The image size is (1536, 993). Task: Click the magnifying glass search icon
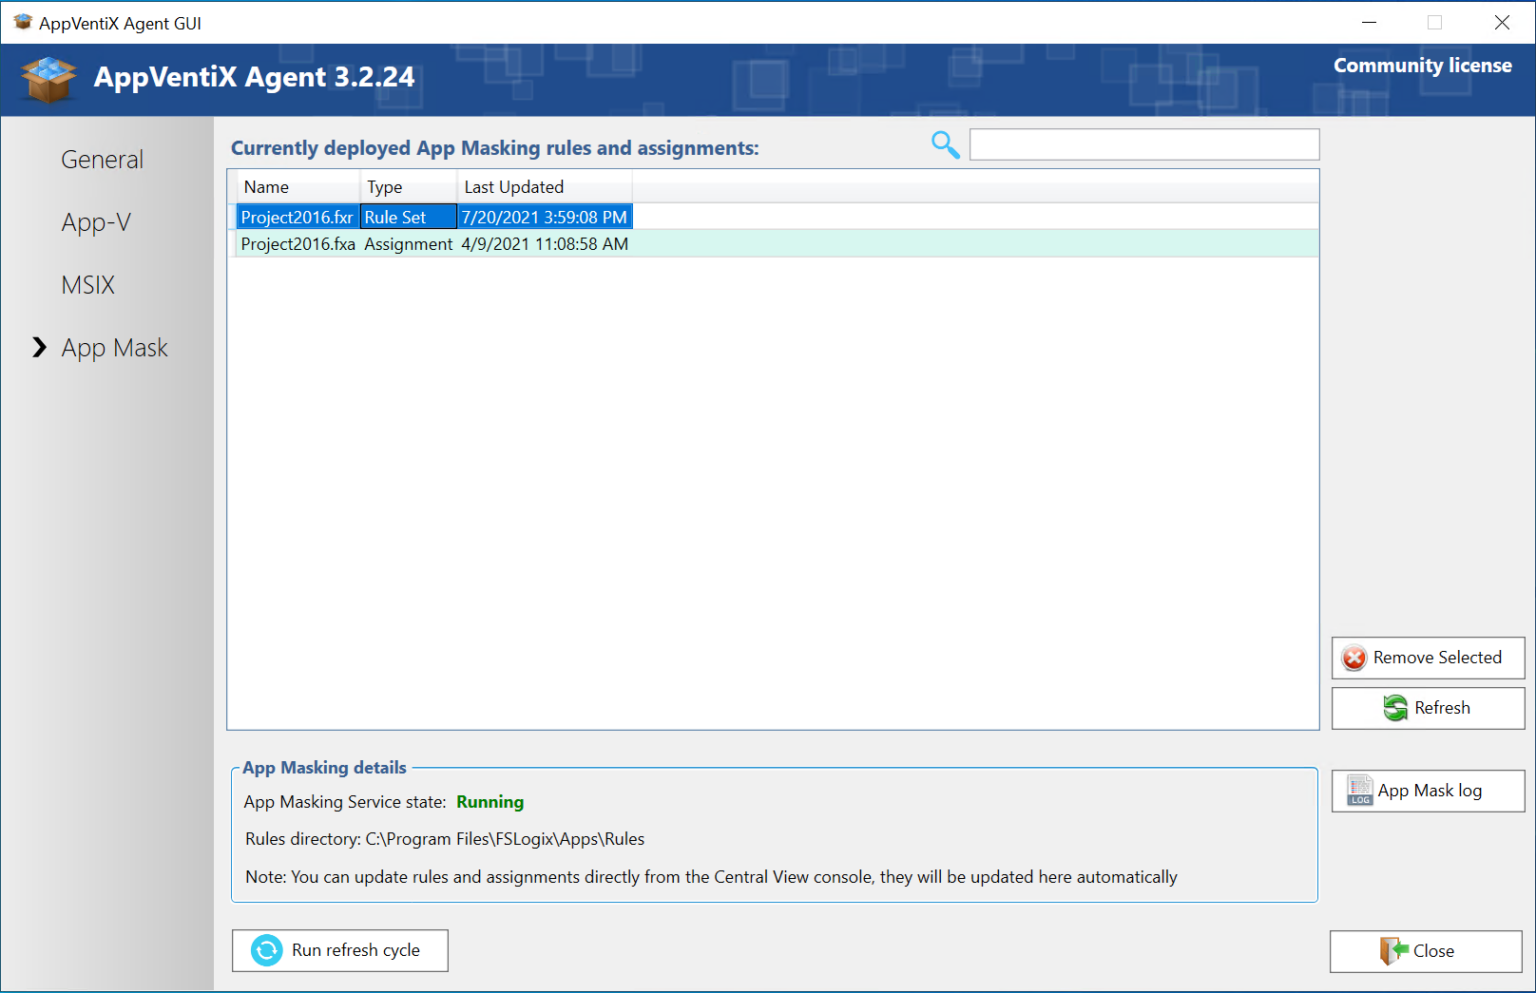click(x=945, y=145)
